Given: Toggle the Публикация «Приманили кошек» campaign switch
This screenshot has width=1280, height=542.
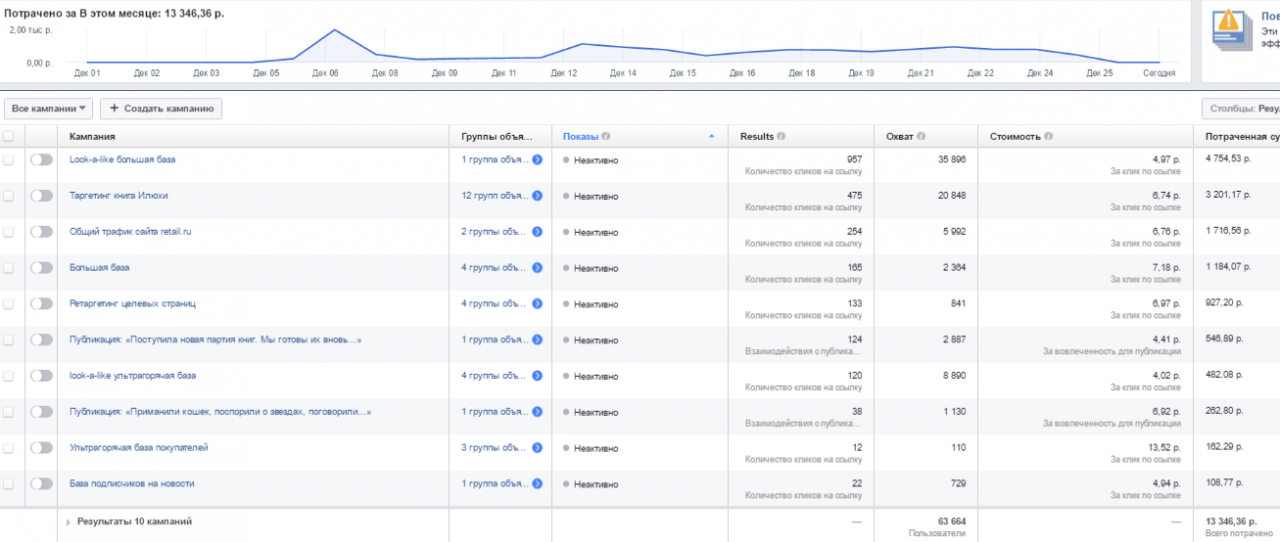Looking at the screenshot, I should 41,411.
